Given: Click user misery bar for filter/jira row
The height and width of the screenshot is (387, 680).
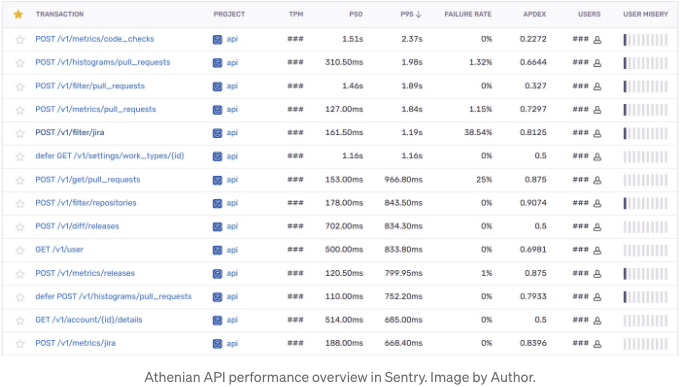Looking at the screenshot, I should tap(645, 133).
